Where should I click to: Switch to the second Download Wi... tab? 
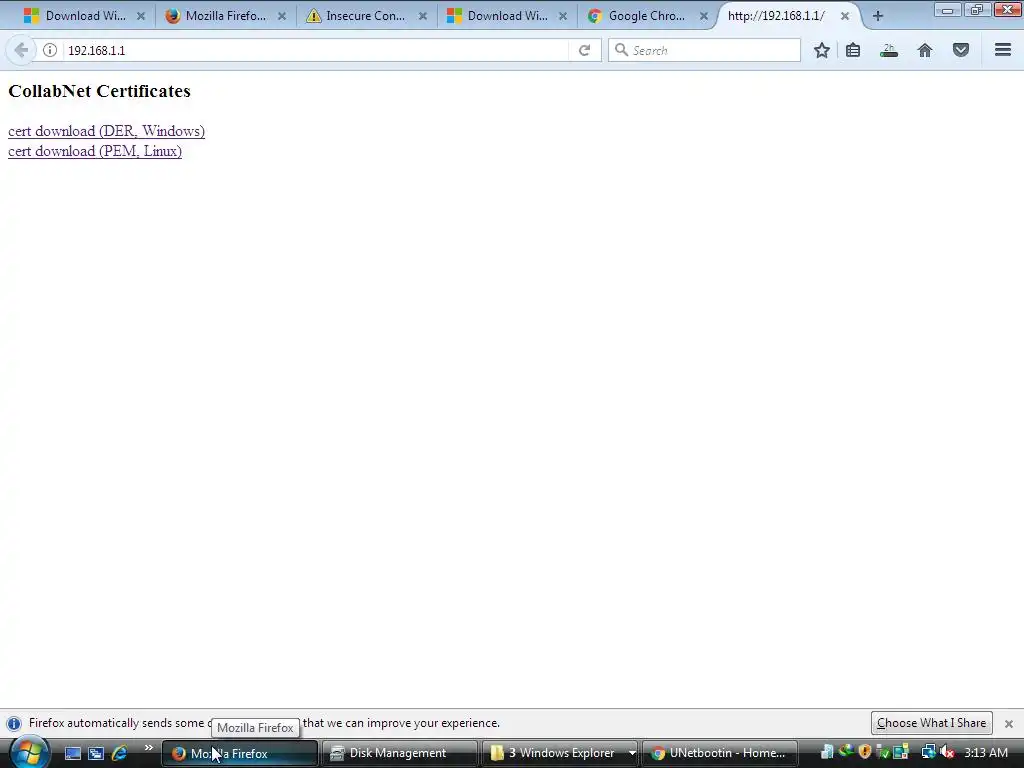pyautogui.click(x=507, y=16)
